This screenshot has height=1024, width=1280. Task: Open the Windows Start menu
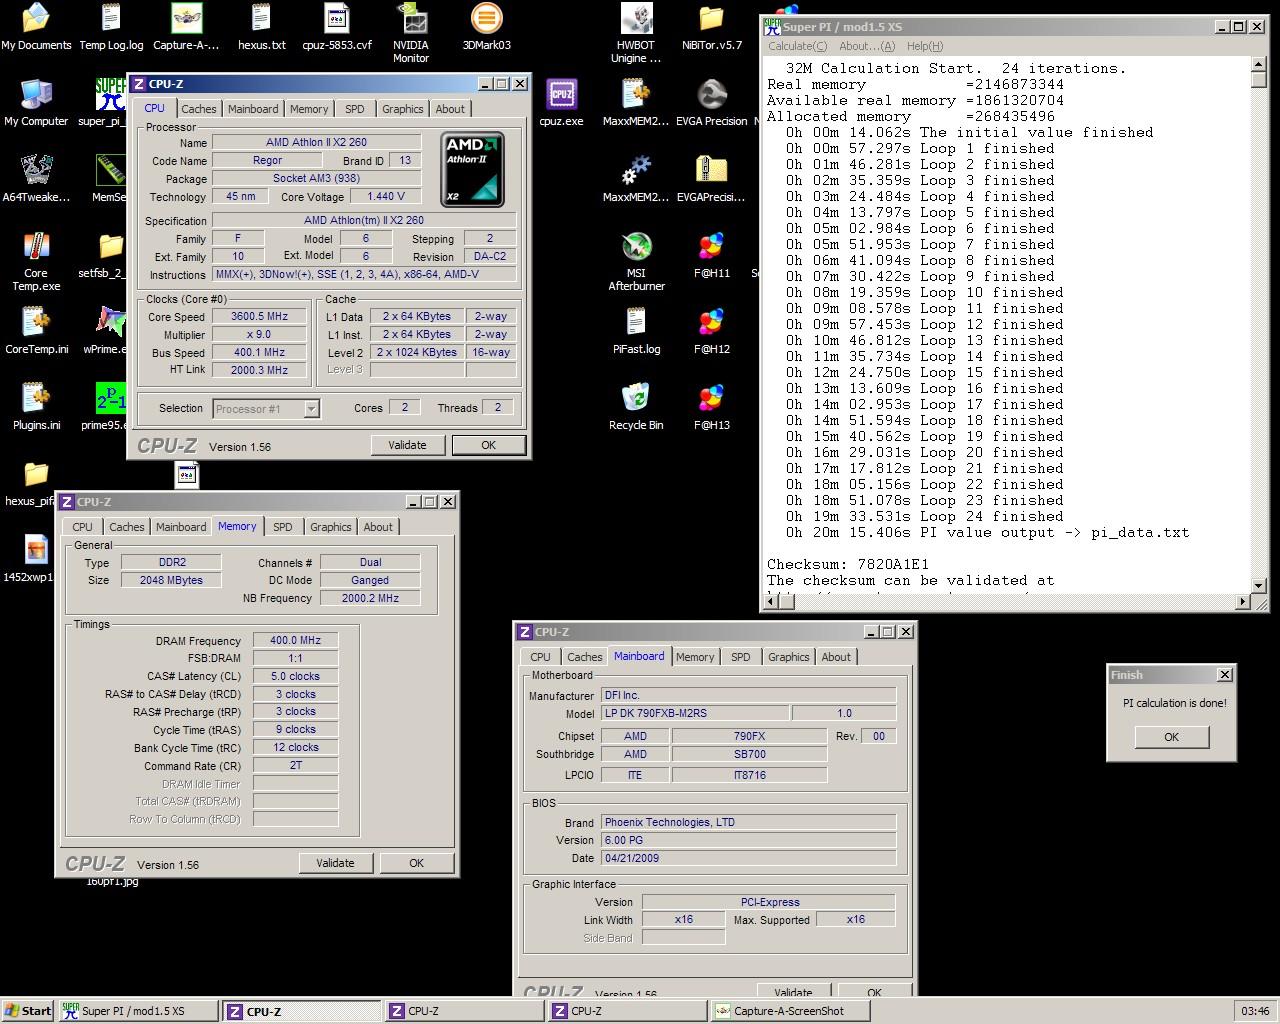coord(27,1011)
